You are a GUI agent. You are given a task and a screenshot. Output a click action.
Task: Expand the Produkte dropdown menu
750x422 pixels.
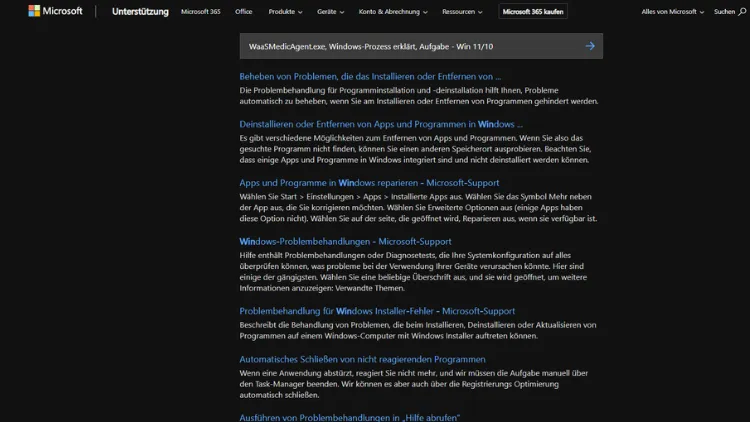[x=285, y=11]
